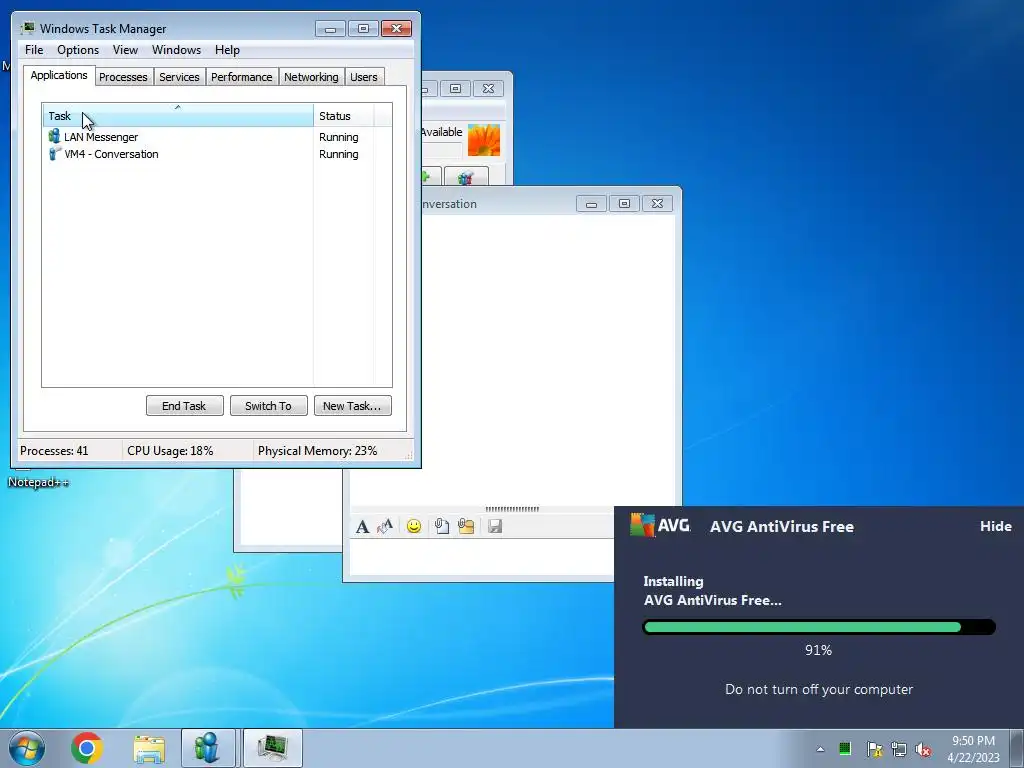Click the green CPU meter tray icon
Image resolution: width=1024 pixels, height=768 pixels.
point(845,748)
